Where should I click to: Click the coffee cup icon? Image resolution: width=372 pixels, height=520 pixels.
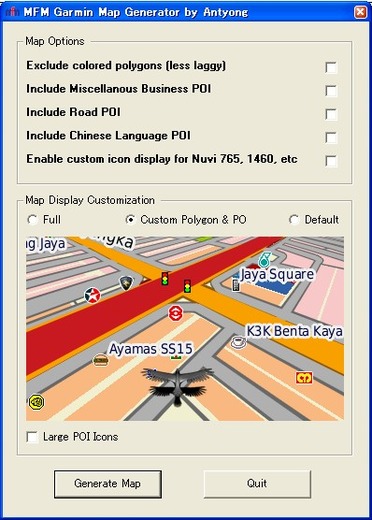pos(239,342)
